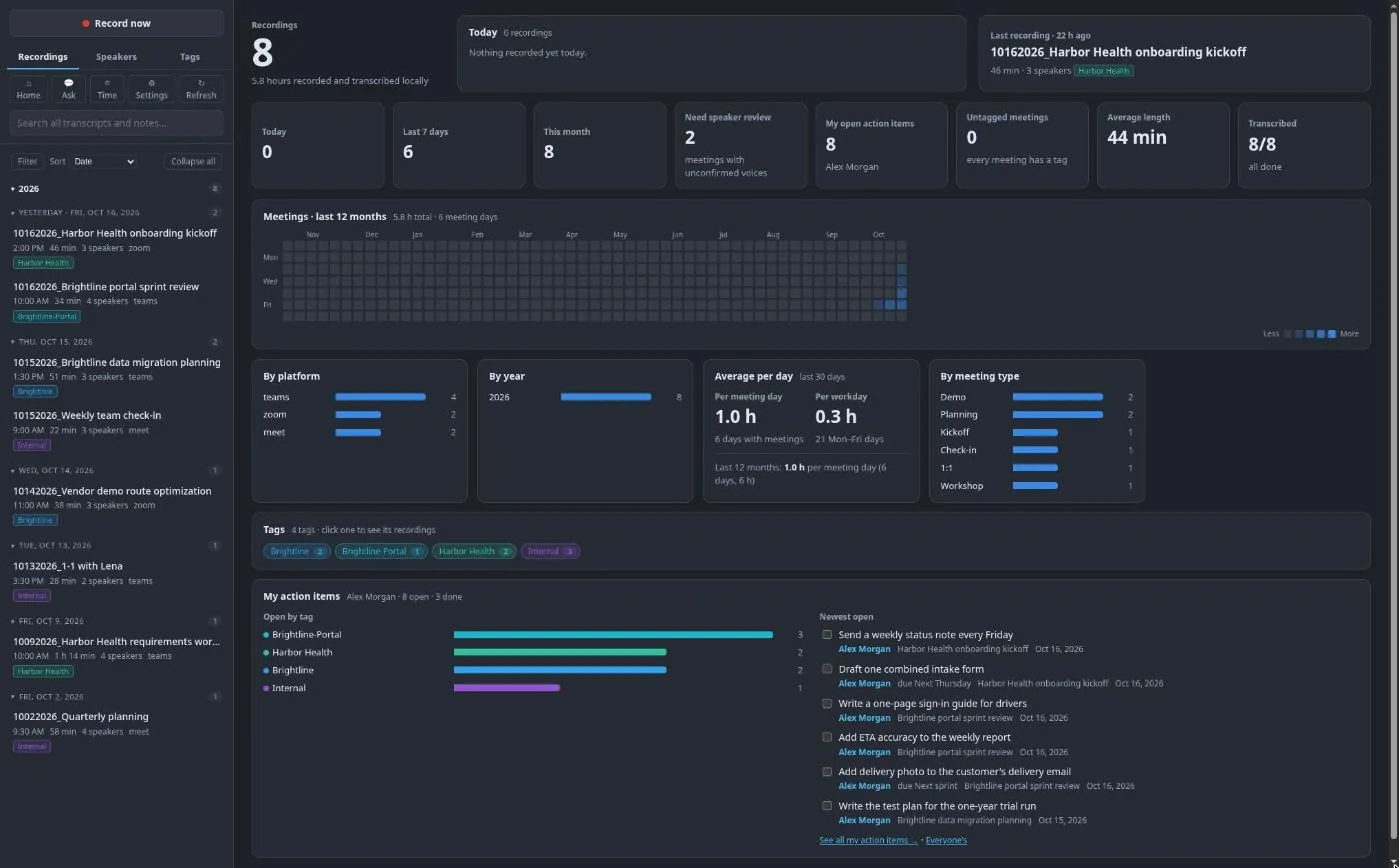The image size is (1399, 868).
Task: Open the Untagged meetings stat card
Action: [x=1022, y=145]
